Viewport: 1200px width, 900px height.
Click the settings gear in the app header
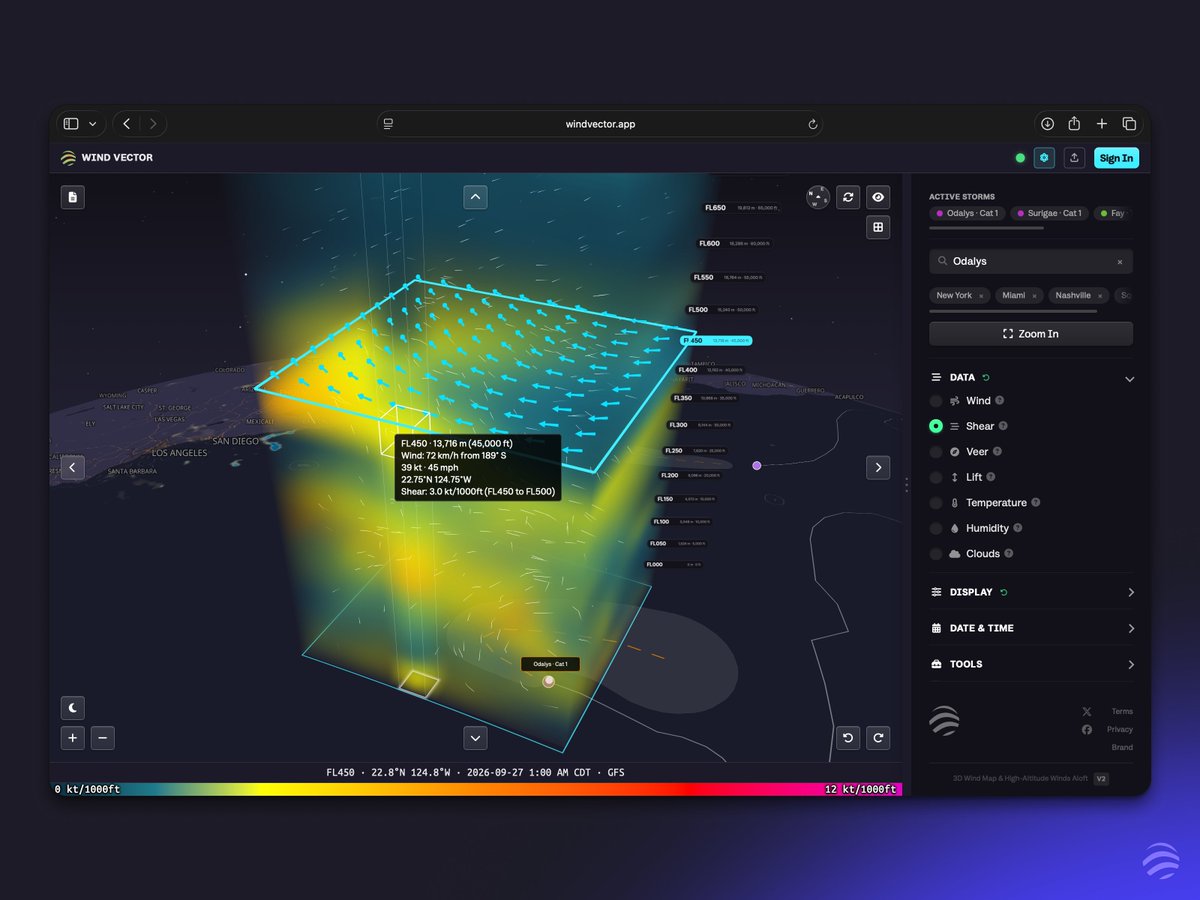[x=1044, y=158]
